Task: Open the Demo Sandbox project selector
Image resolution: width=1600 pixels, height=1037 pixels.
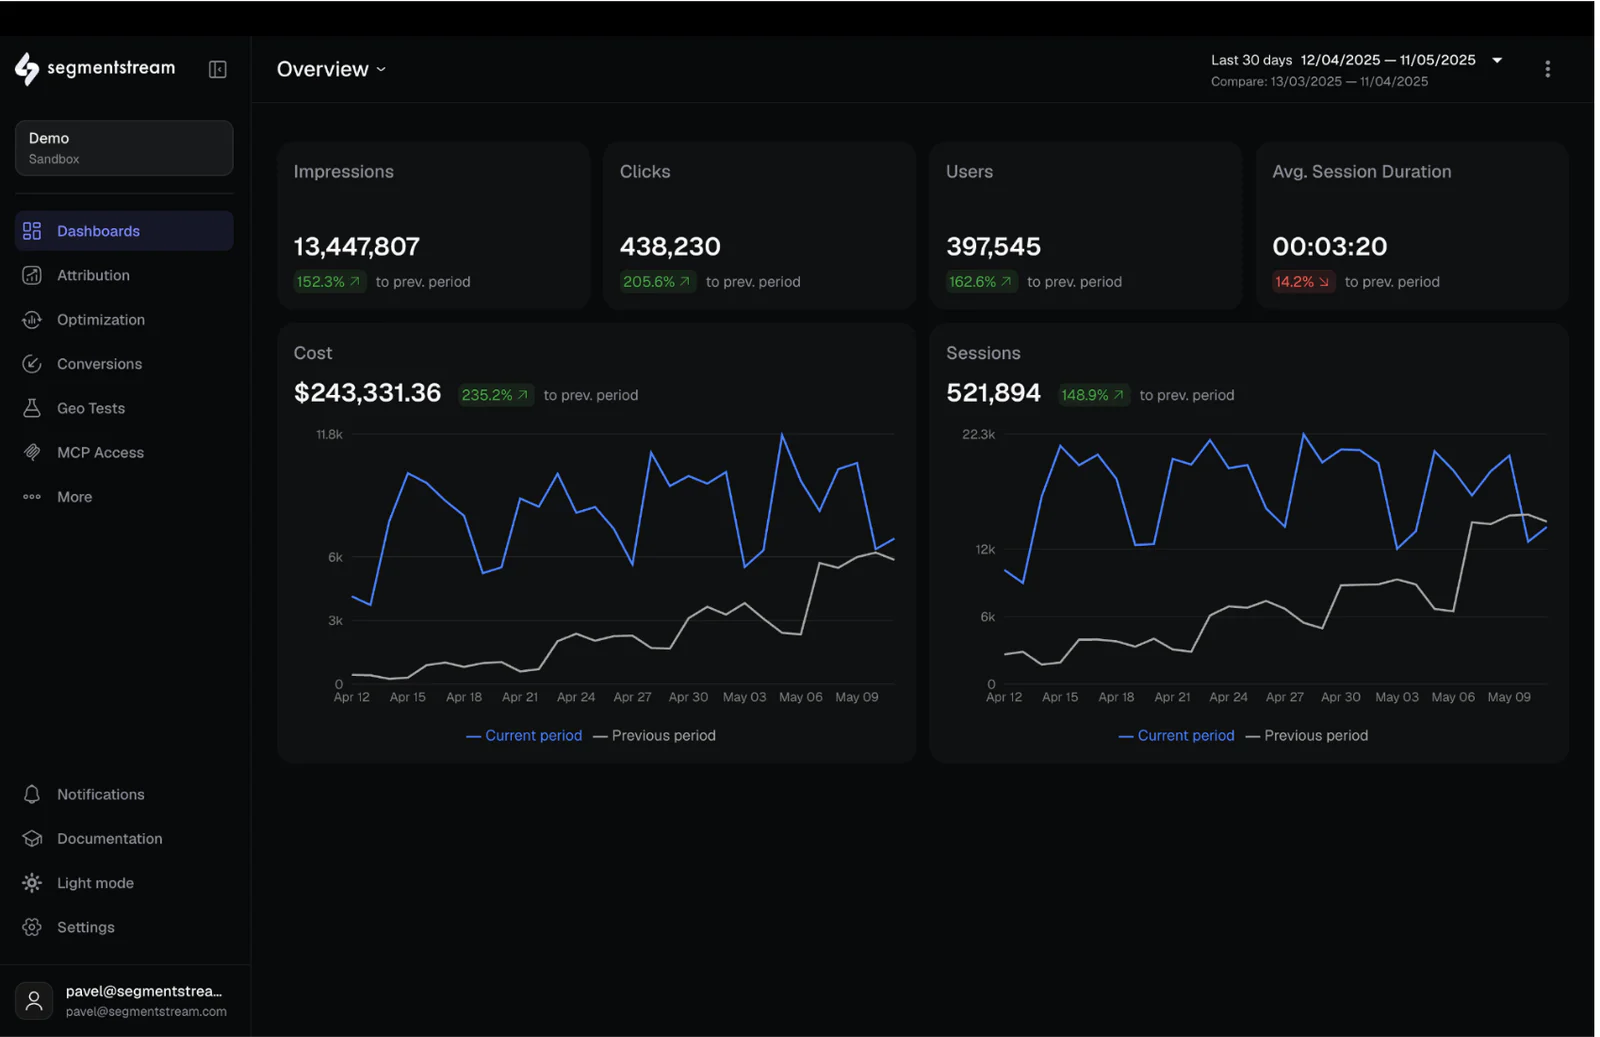Action: point(124,148)
